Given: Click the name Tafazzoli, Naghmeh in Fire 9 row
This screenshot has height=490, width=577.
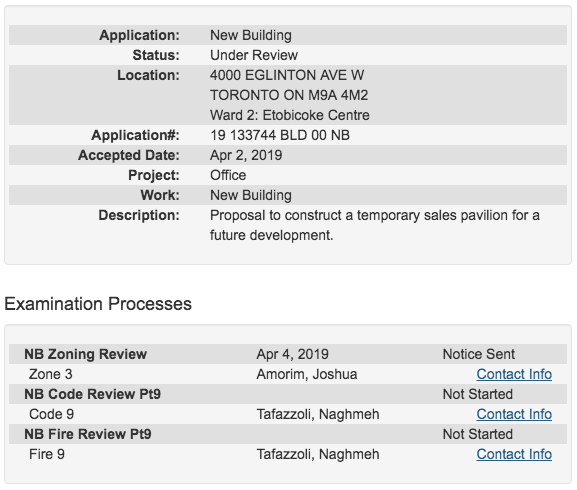Looking at the screenshot, I should (318, 454).
